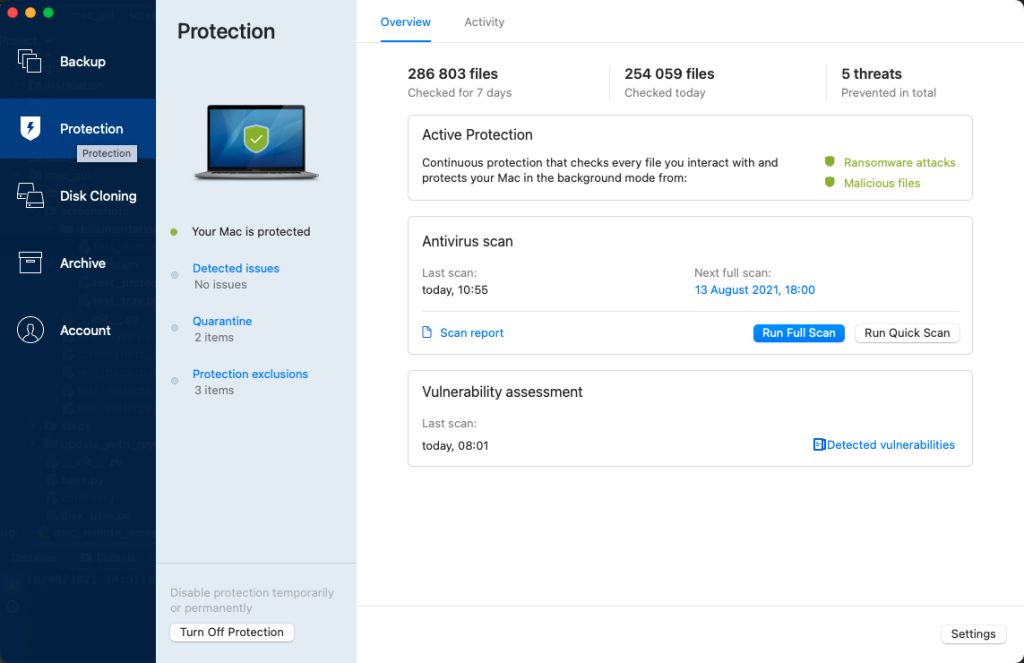Open the Detected issues link

click(x=236, y=268)
